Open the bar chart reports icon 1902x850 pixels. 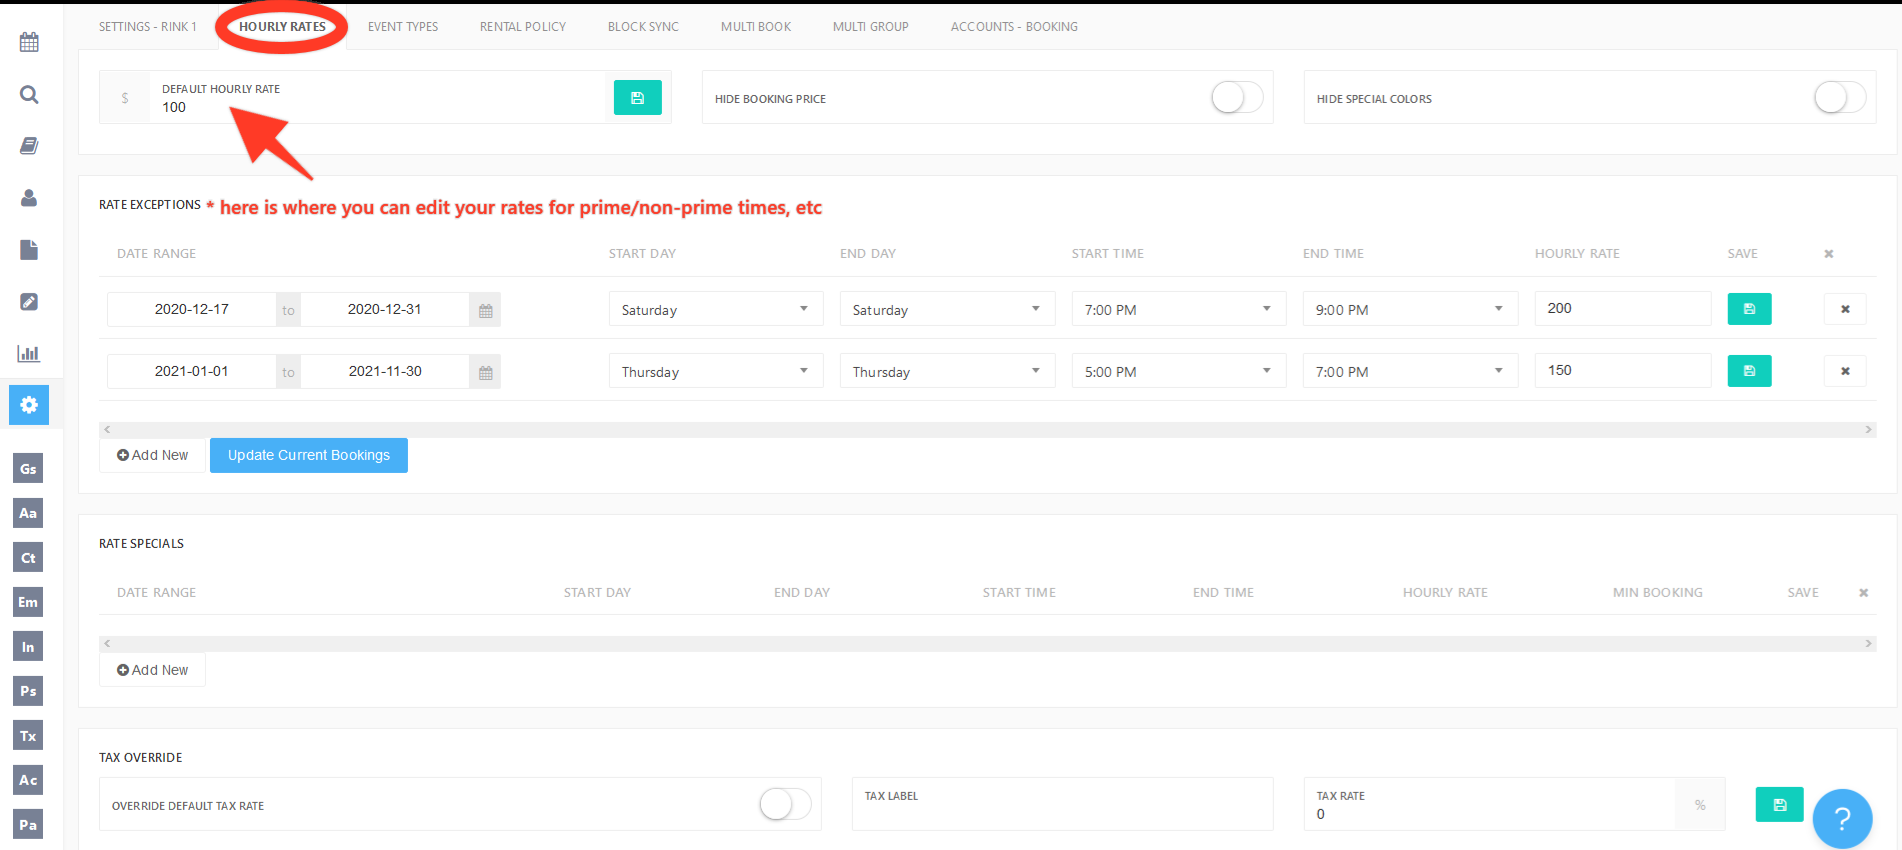pos(29,353)
